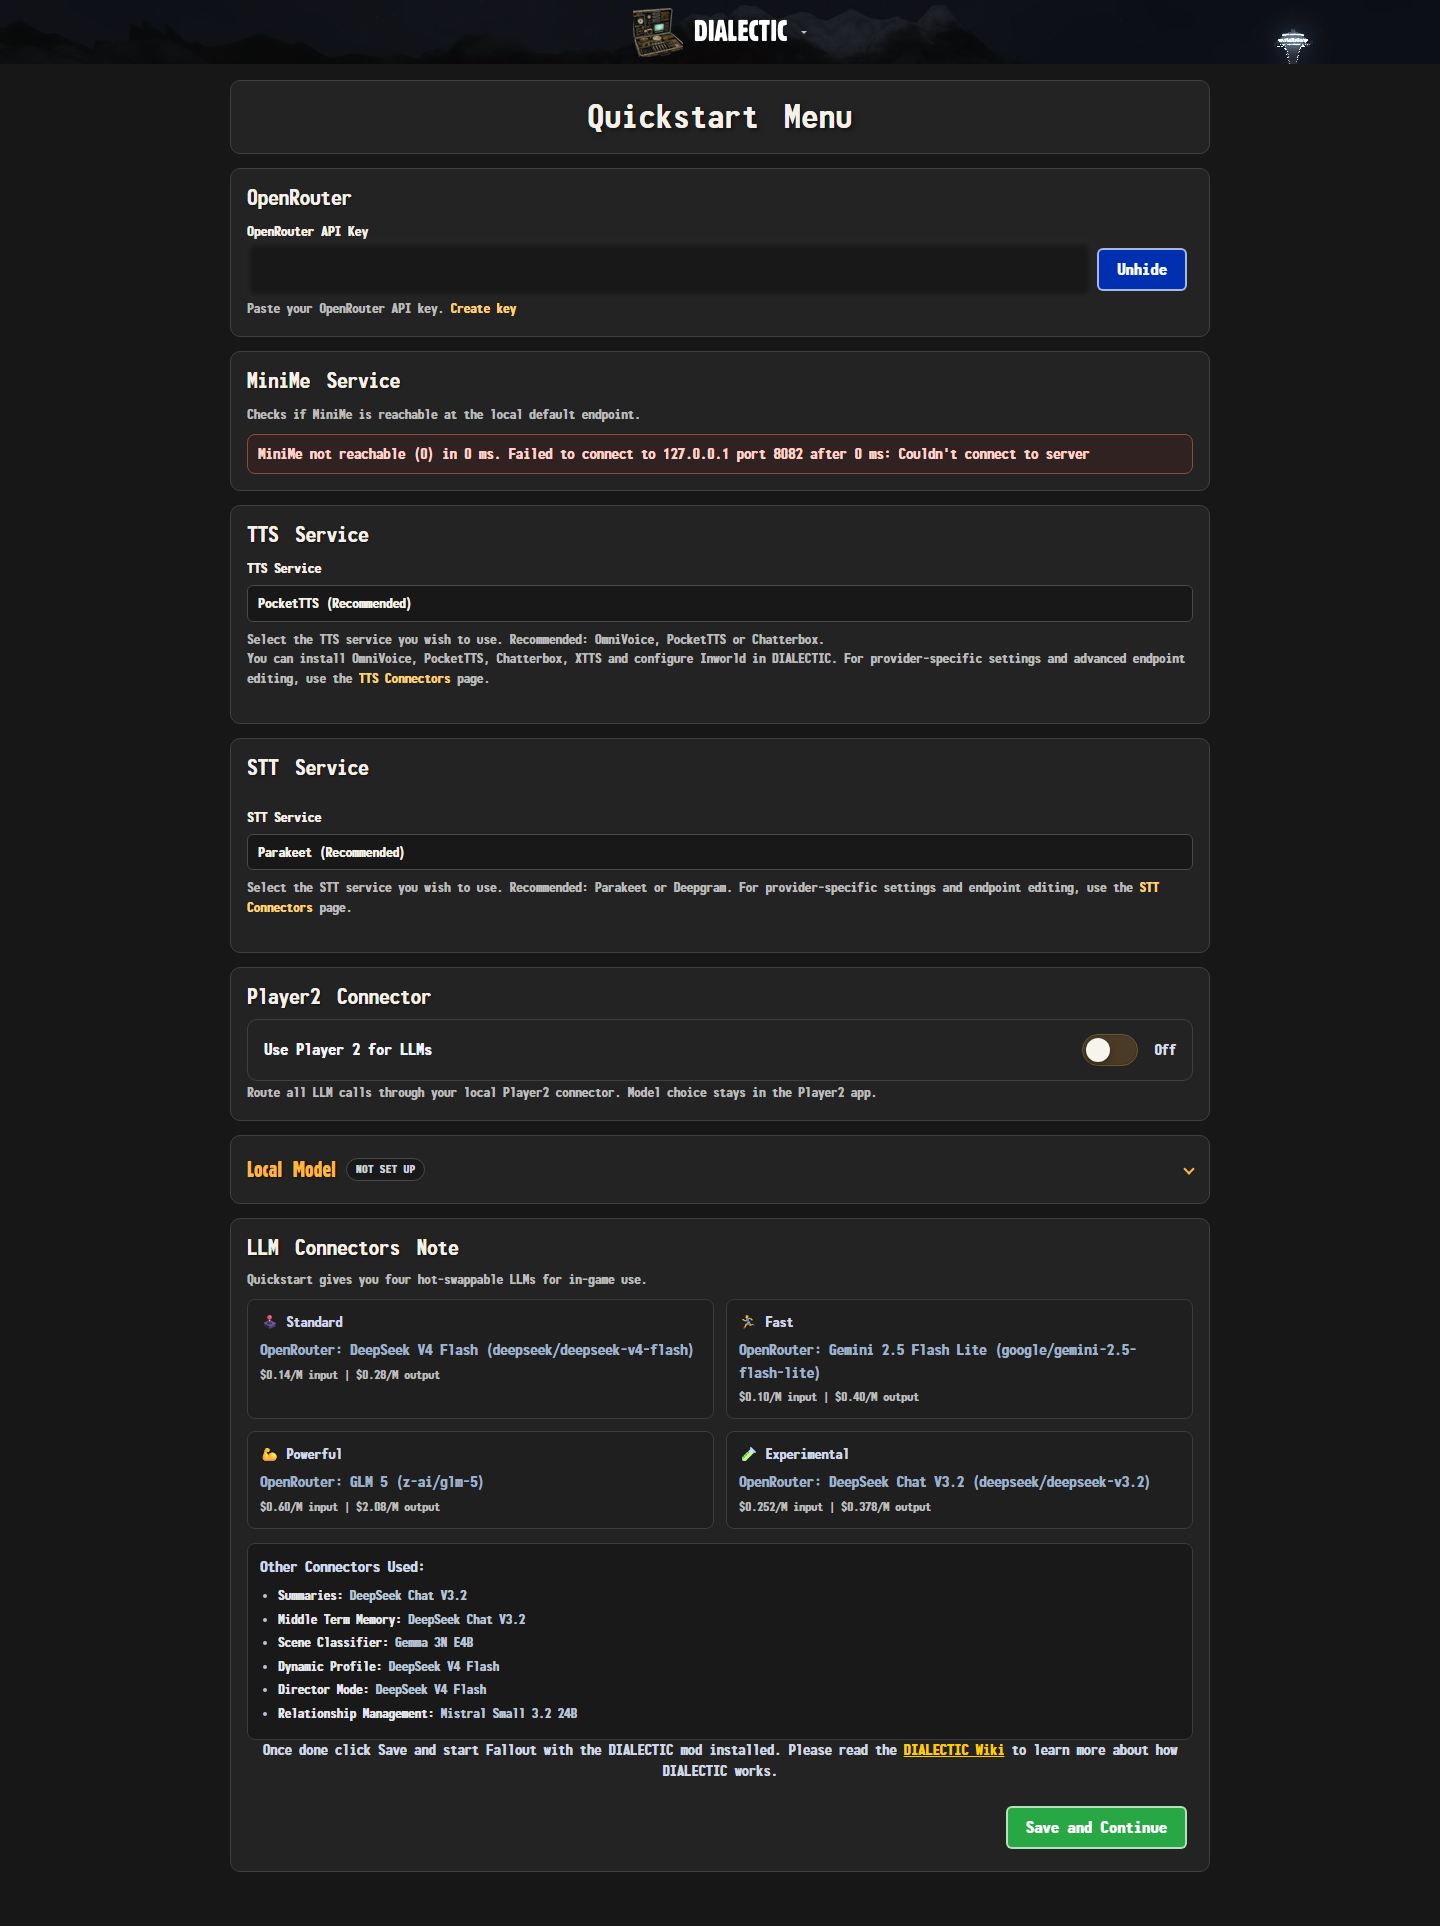
Task: Click the OpenRouter API Key field
Action: click(668, 270)
